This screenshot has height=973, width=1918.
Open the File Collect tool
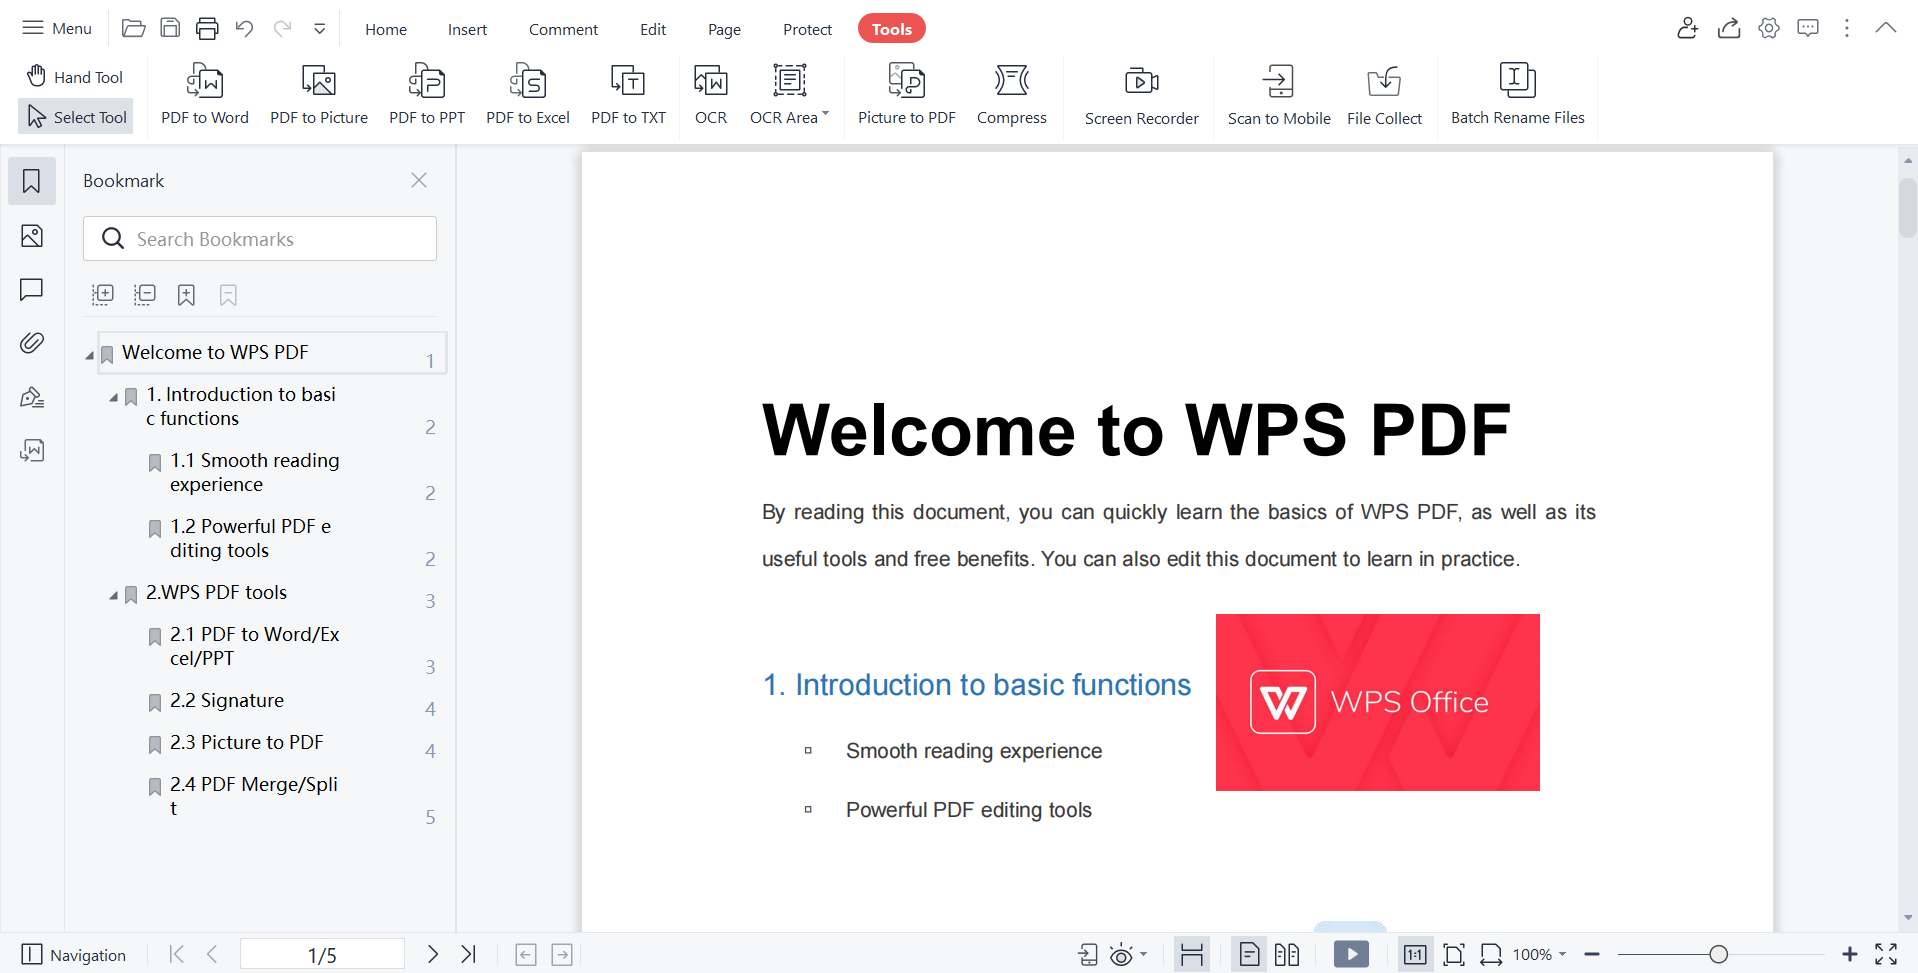tap(1384, 95)
